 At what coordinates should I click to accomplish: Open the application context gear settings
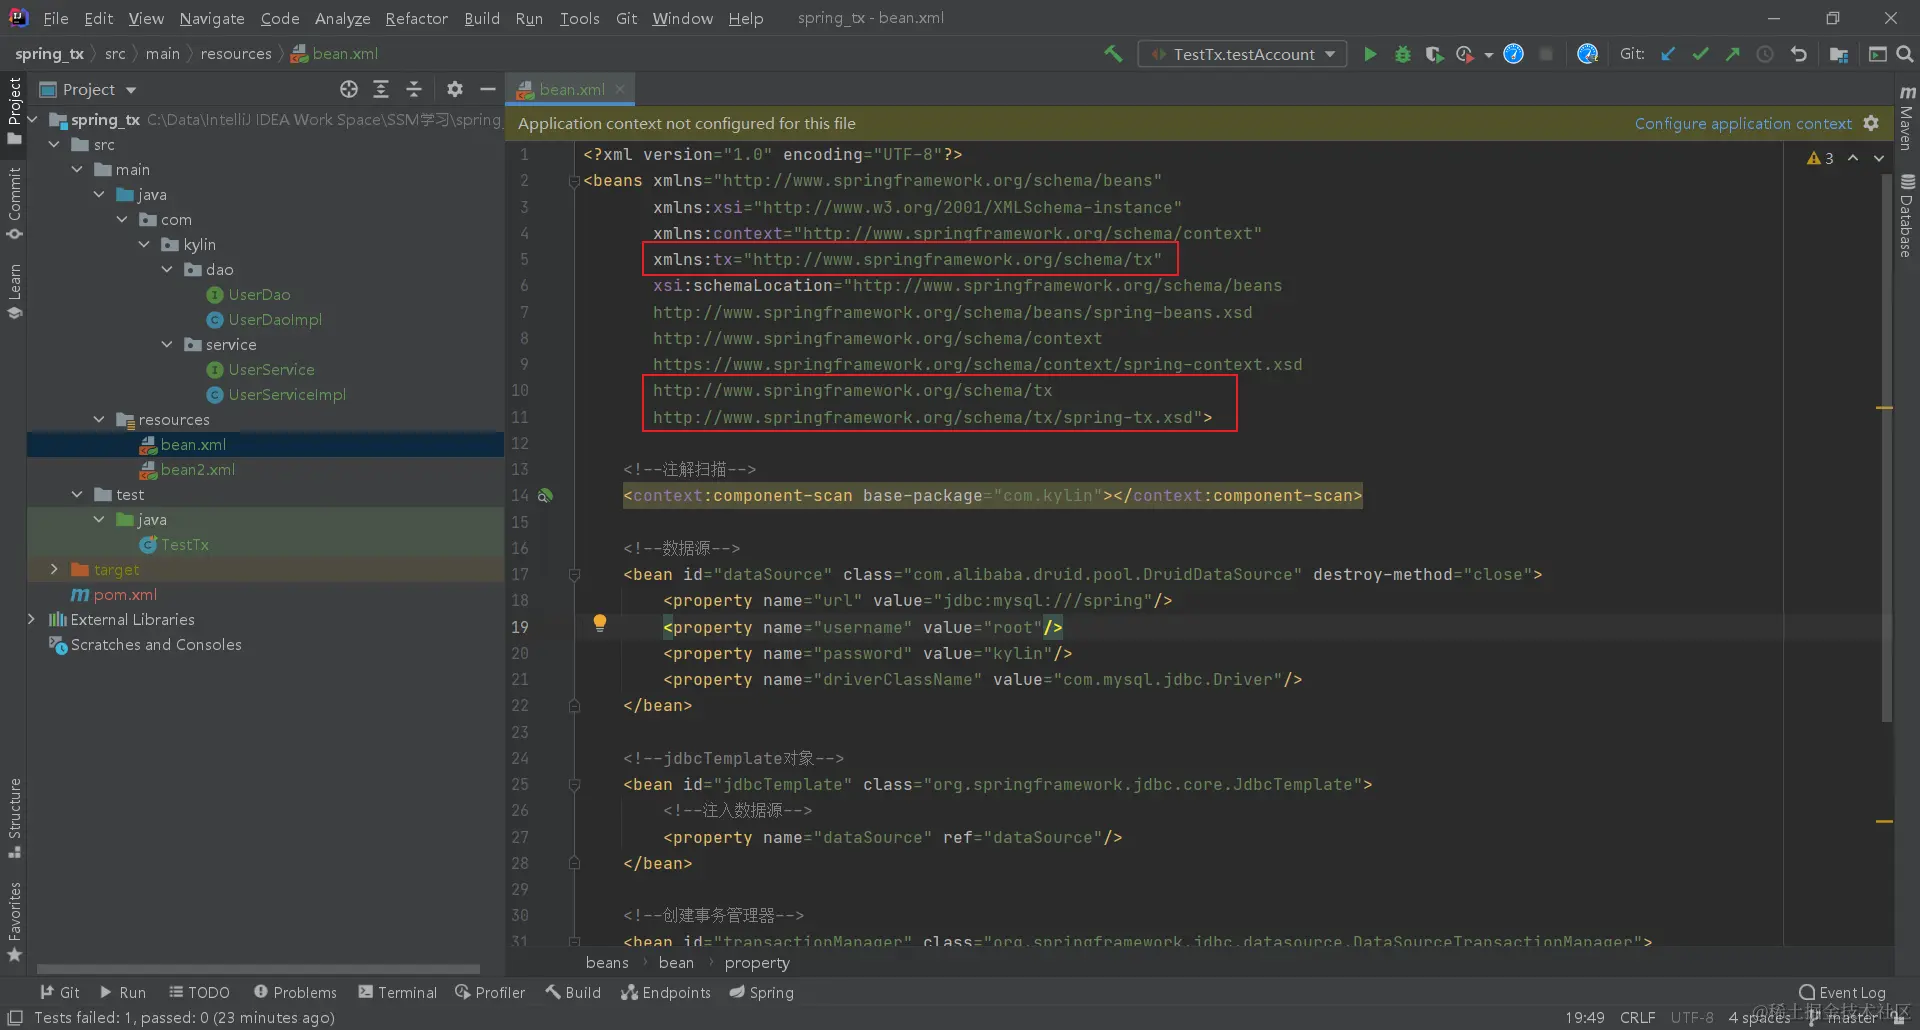[1871, 123]
